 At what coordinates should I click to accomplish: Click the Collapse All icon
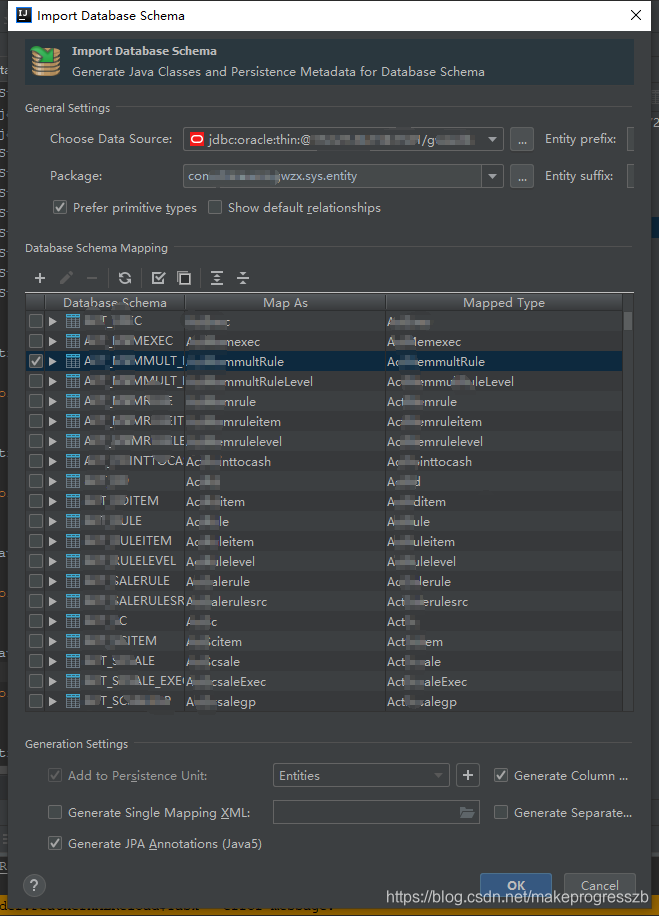tap(243, 278)
